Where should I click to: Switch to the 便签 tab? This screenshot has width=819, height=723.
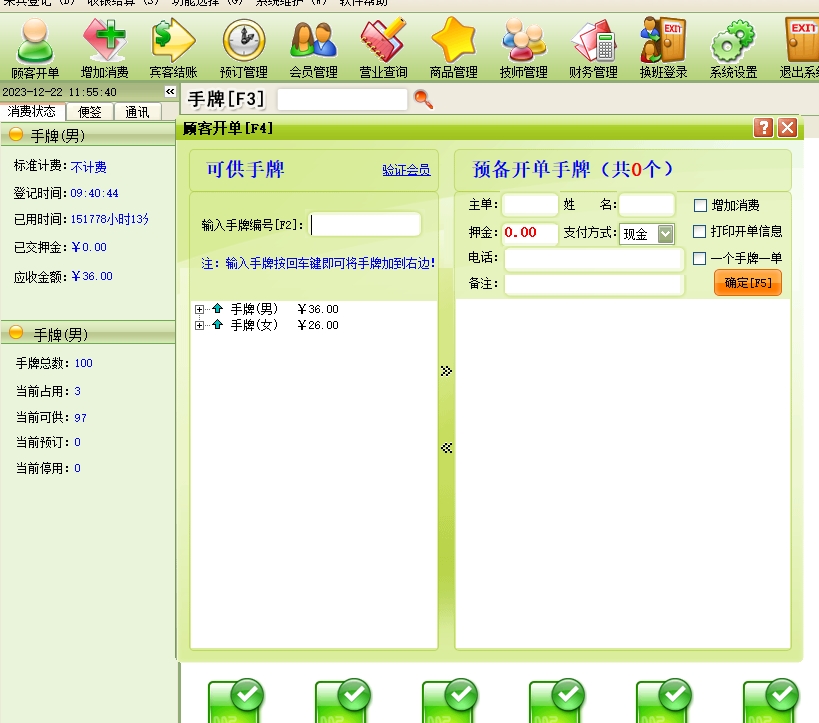(x=90, y=112)
